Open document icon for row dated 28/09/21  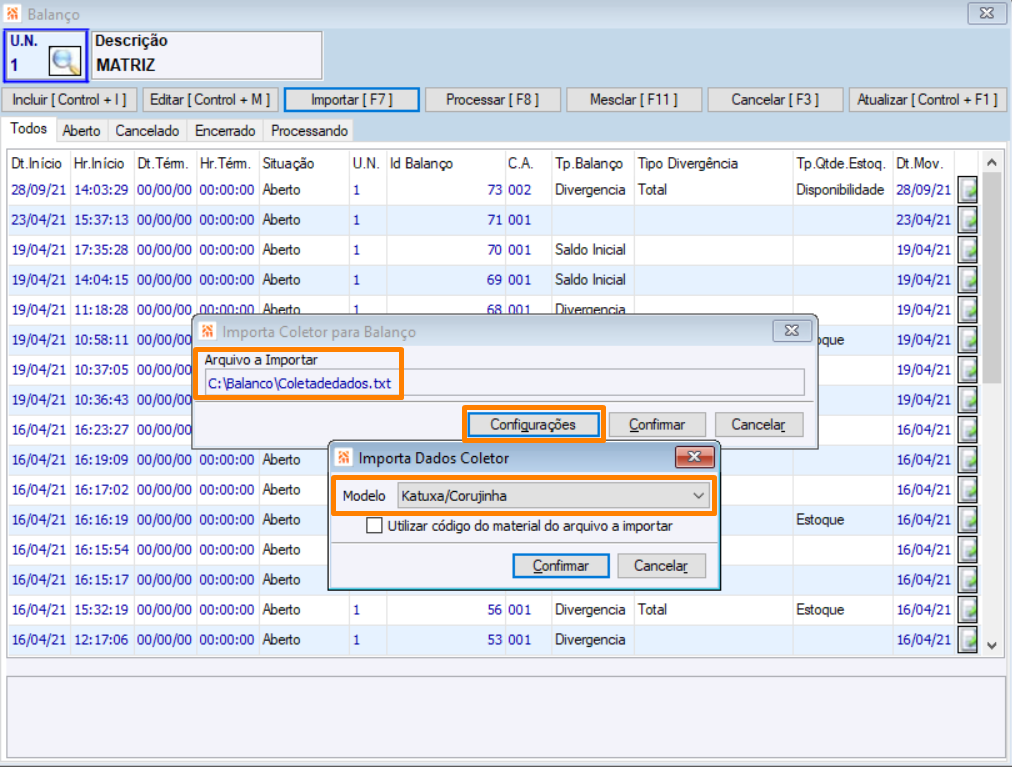tap(967, 190)
